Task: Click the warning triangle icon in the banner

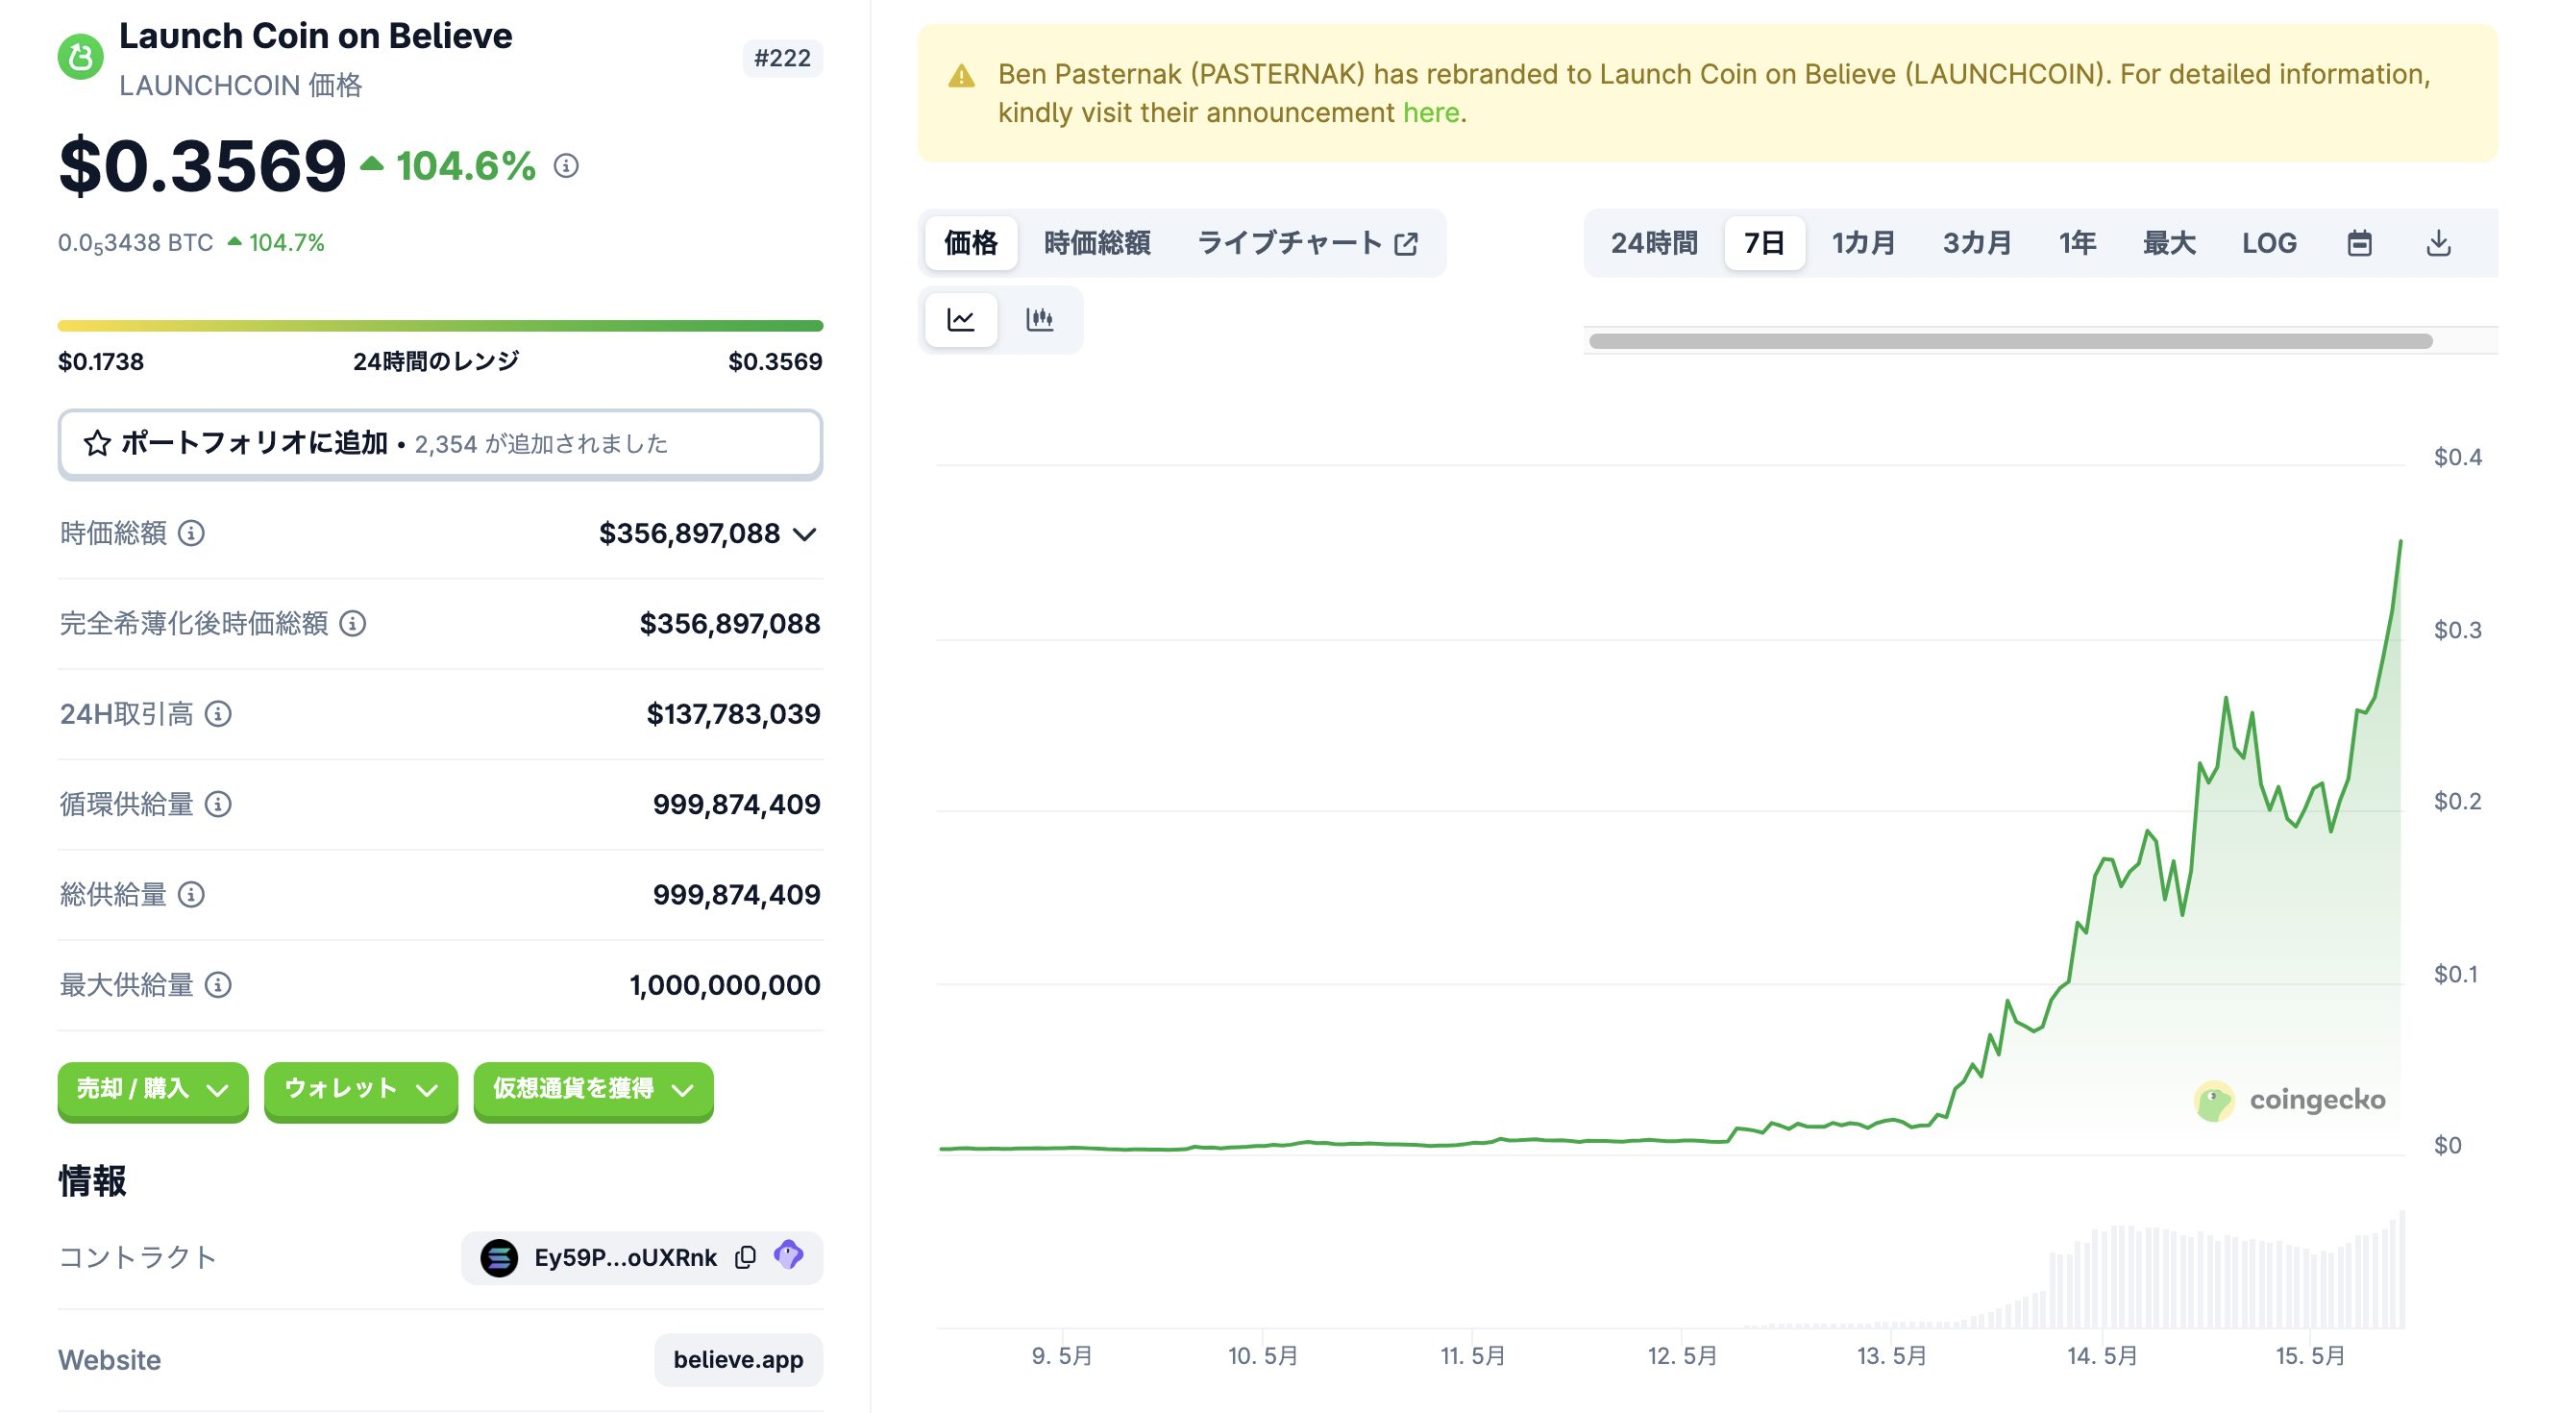Action: click(961, 76)
